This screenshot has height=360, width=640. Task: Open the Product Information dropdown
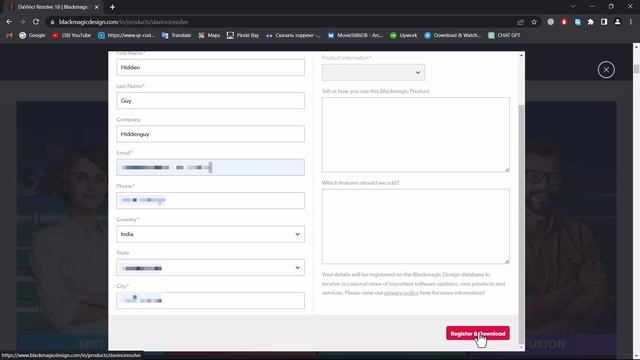(x=373, y=73)
